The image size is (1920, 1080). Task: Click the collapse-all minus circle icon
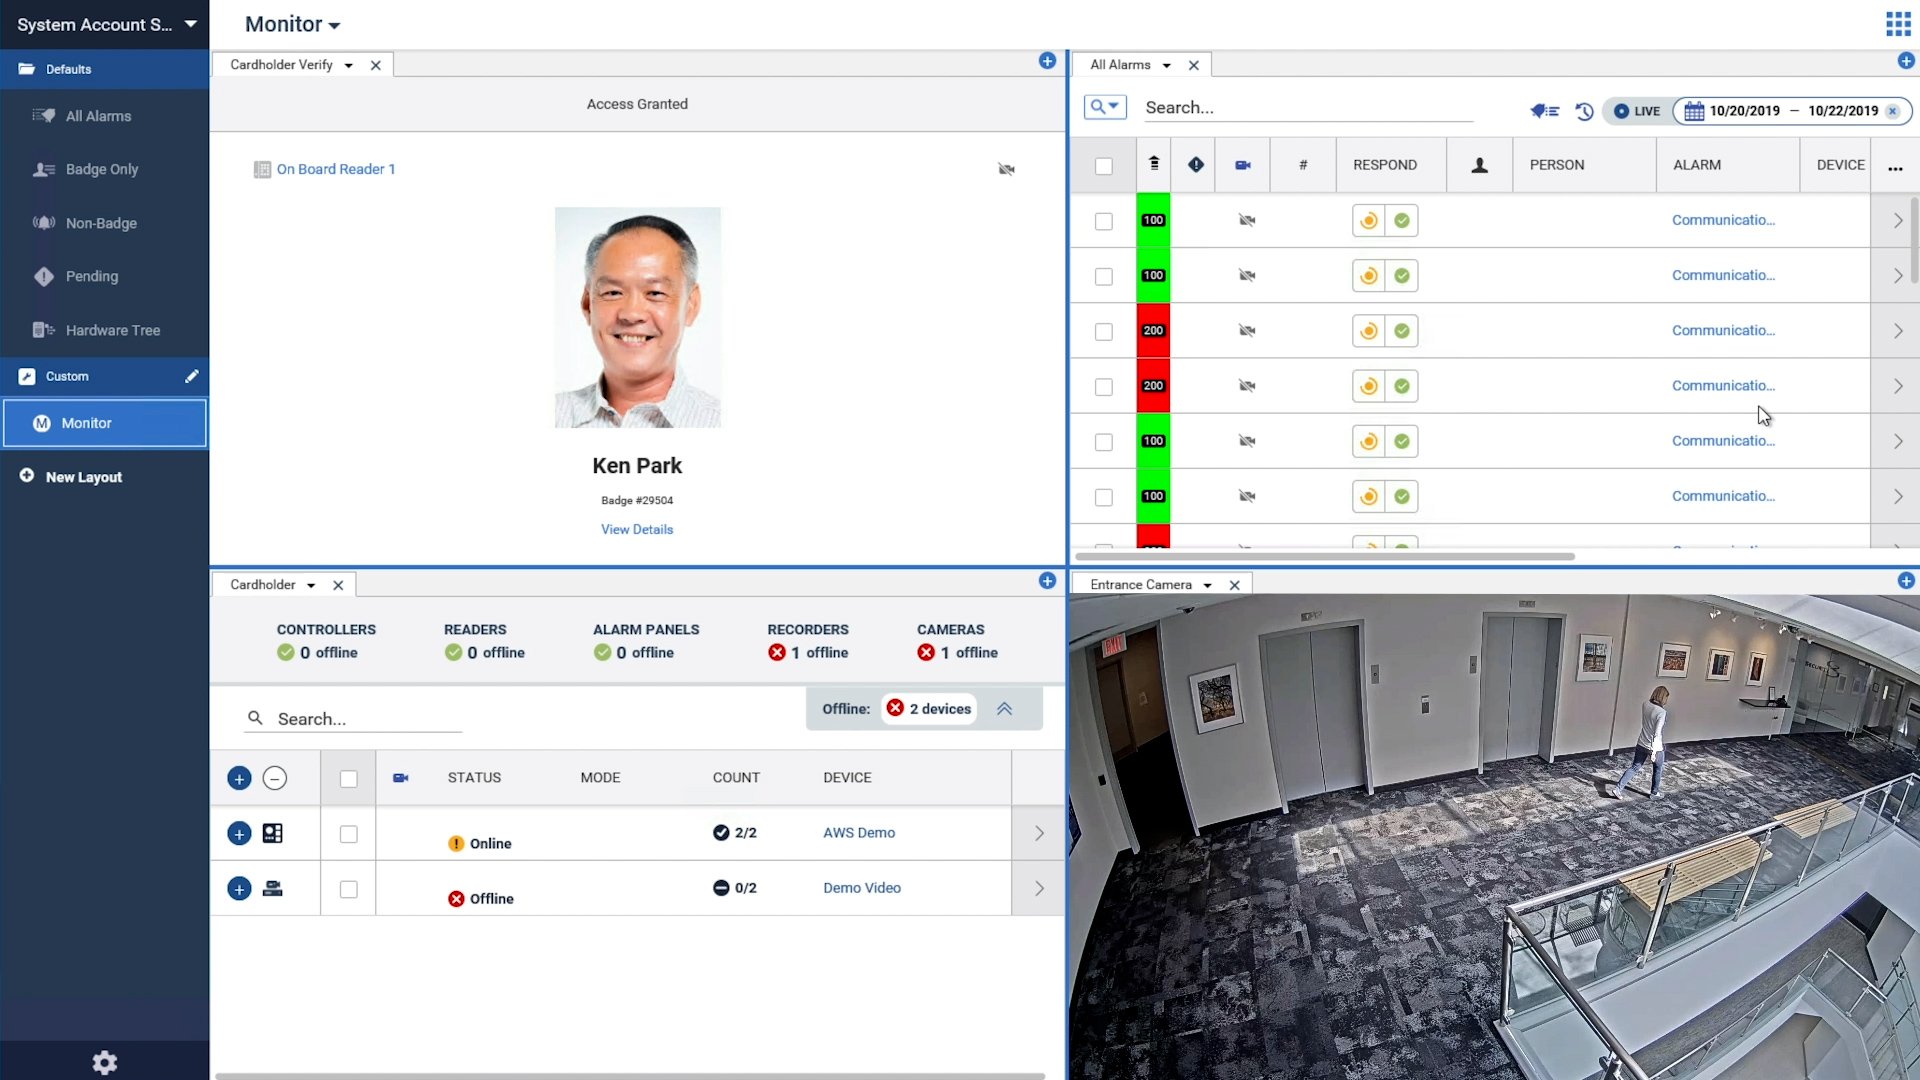click(x=275, y=778)
